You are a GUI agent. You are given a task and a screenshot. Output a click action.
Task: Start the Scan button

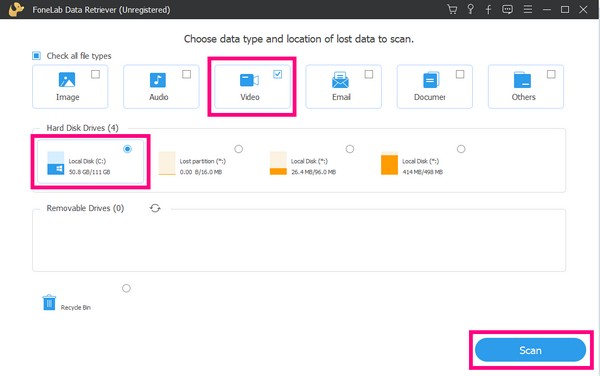530,350
